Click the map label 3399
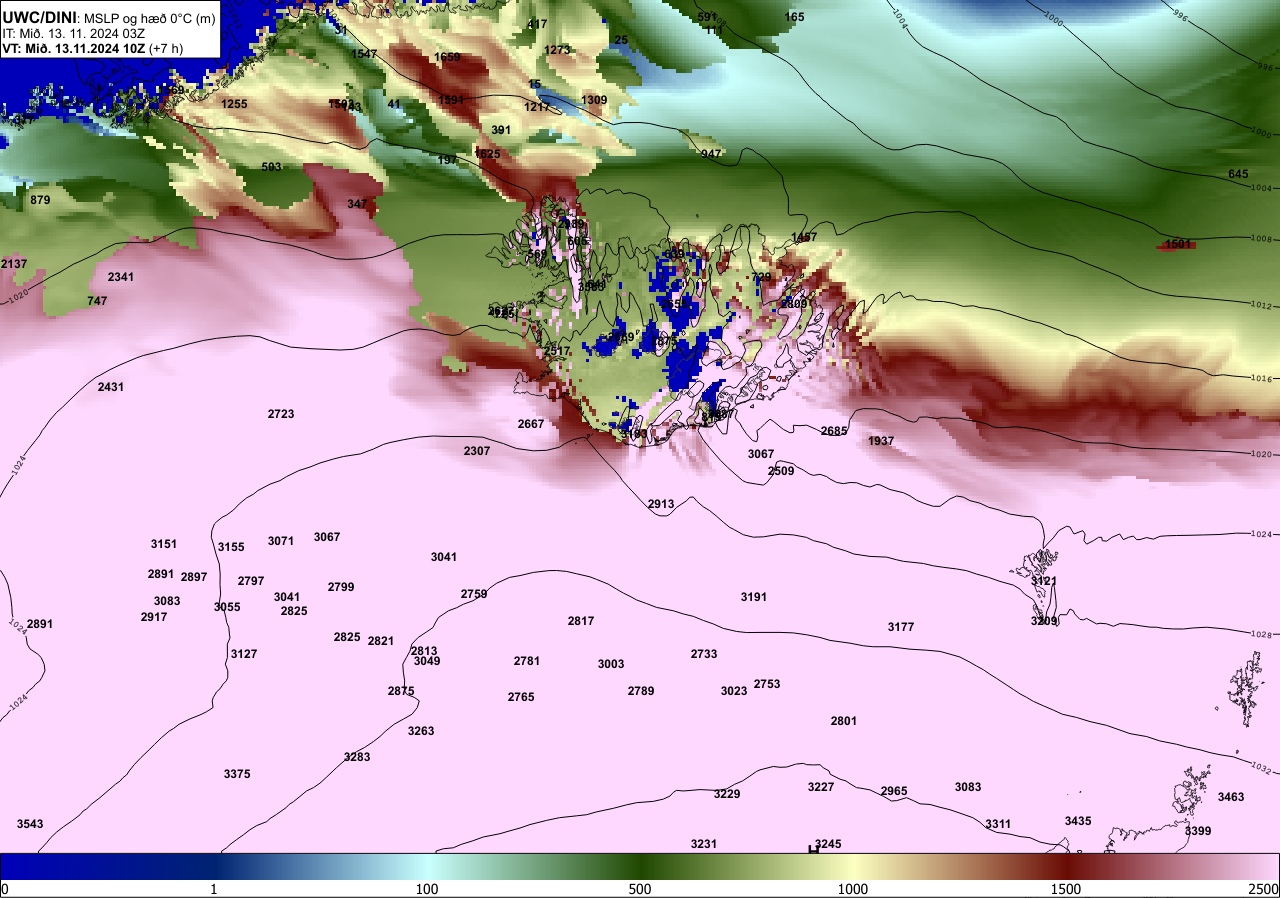The width and height of the screenshot is (1280, 898). (x=1198, y=831)
